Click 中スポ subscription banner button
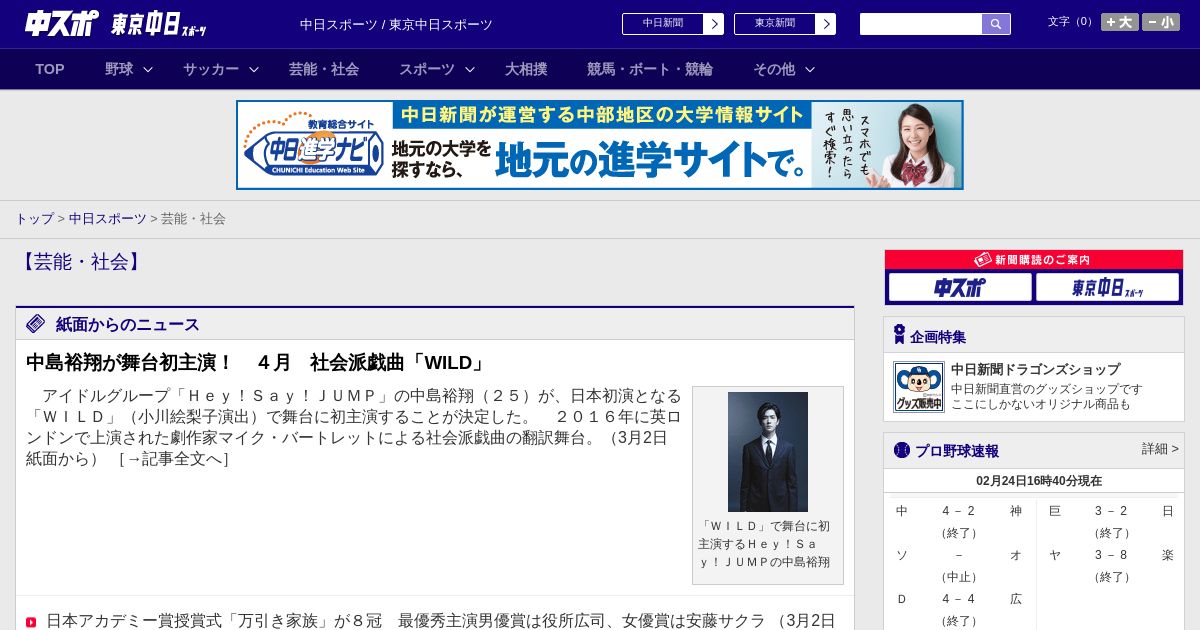Screen dimensions: 1200x630 960,288
